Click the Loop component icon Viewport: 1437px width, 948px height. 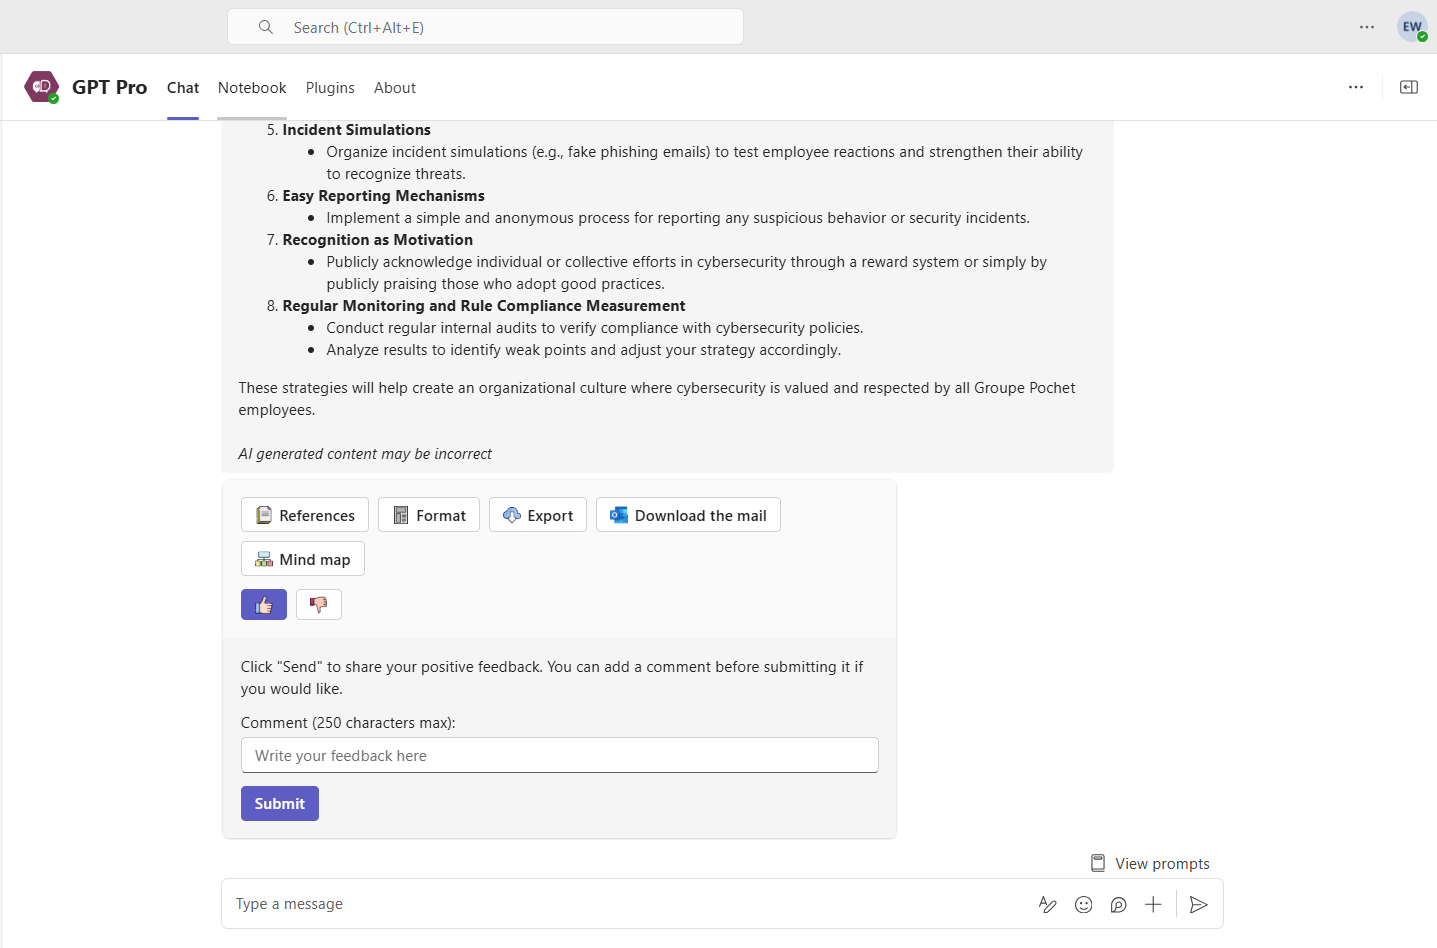pos(1118,904)
